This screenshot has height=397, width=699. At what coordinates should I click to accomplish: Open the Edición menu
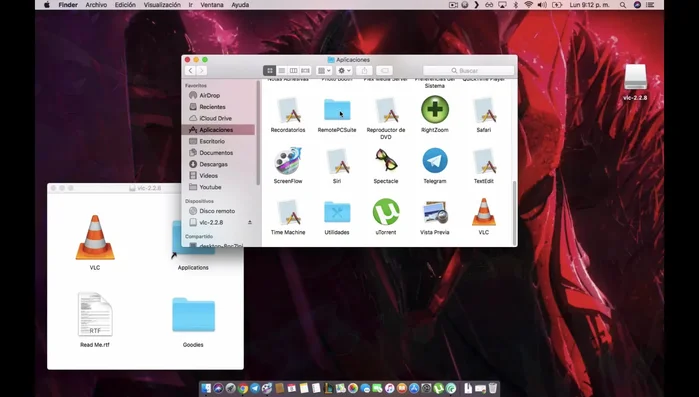(x=125, y=5)
